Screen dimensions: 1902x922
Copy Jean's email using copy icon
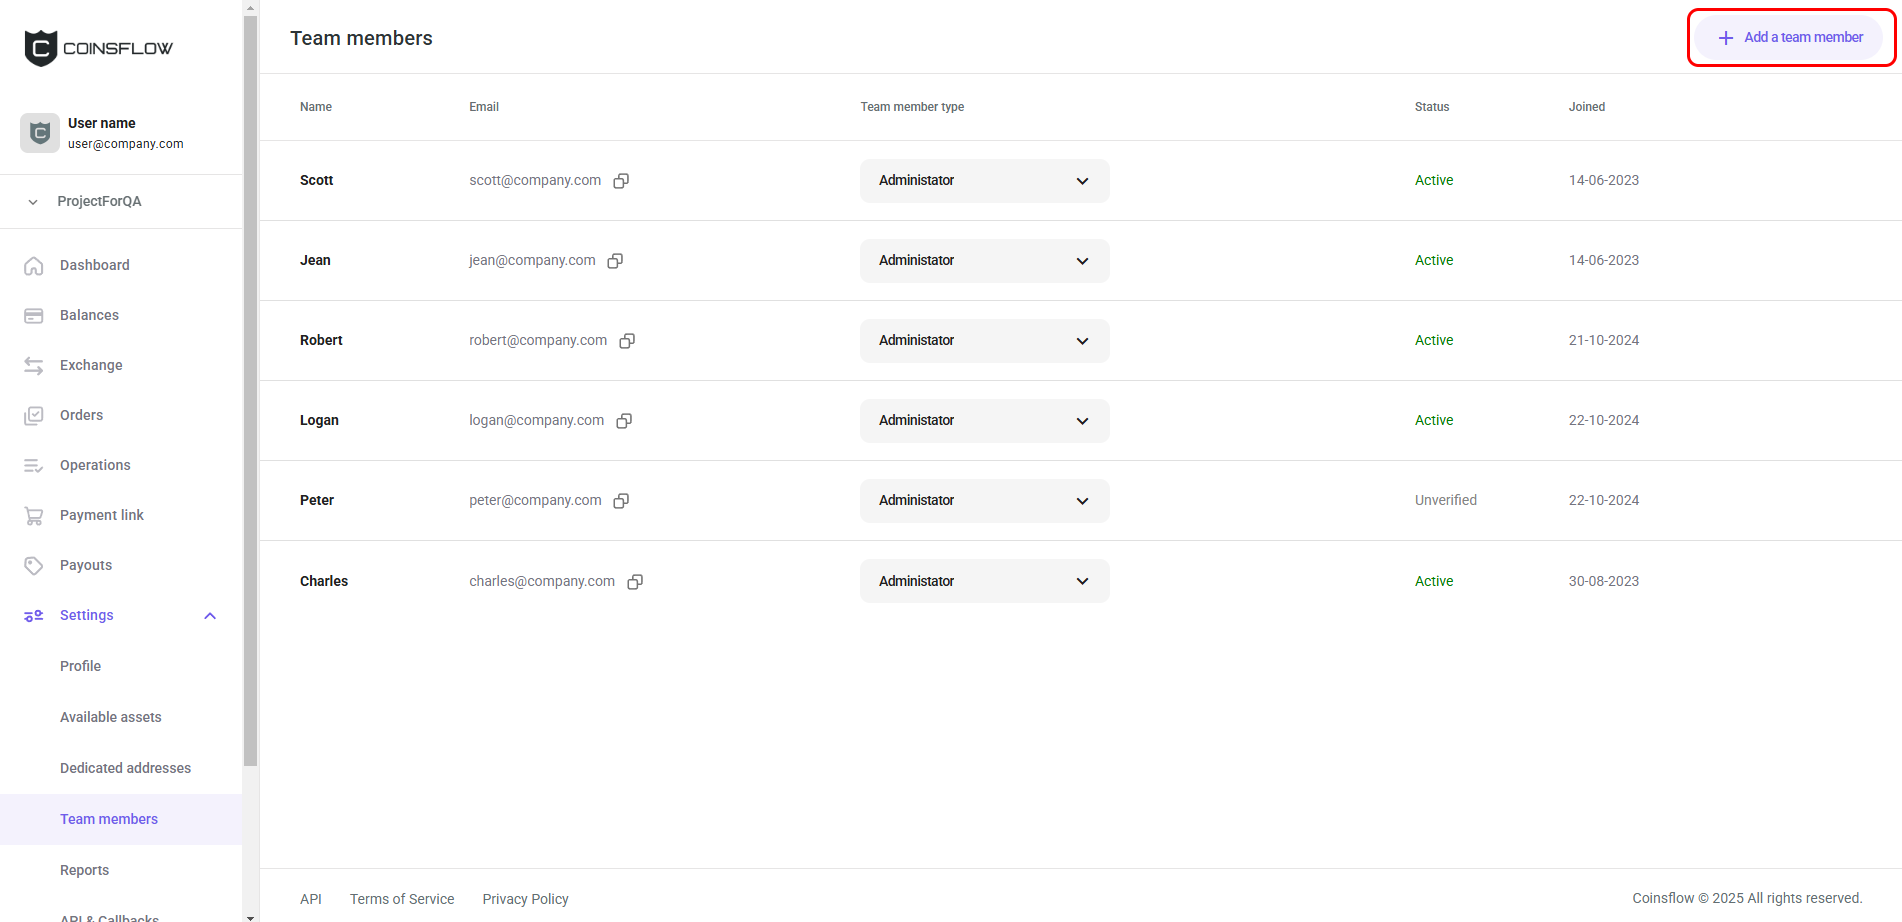[x=615, y=261]
